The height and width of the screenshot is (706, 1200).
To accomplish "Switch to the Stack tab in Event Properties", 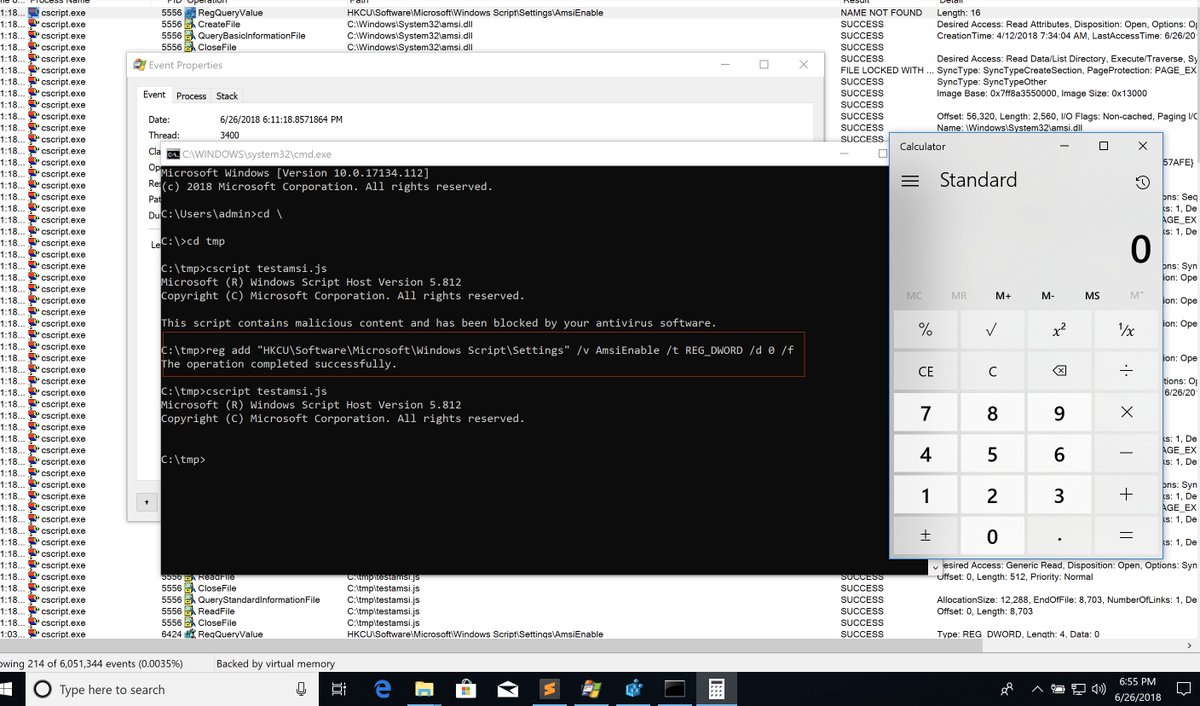I will (x=227, y=96).
